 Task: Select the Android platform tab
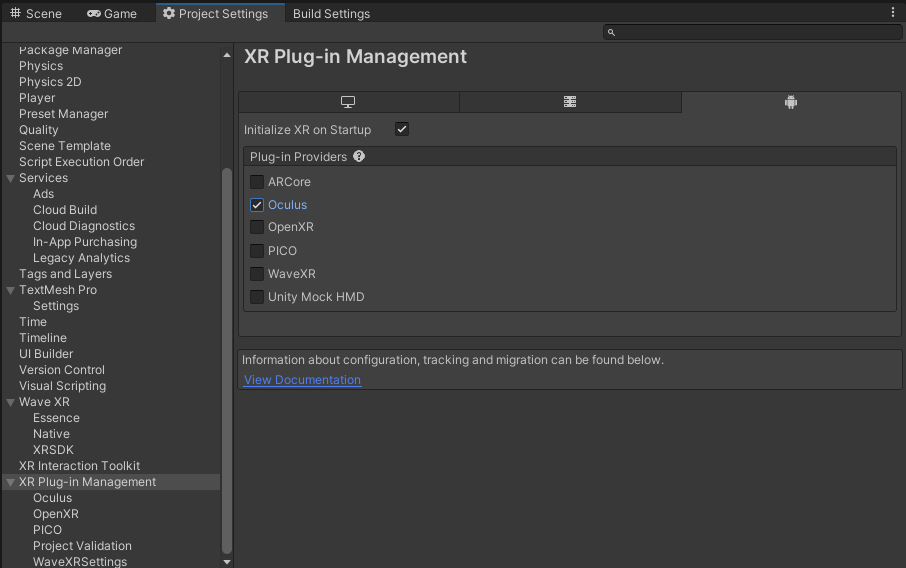(x=791, y=102)
